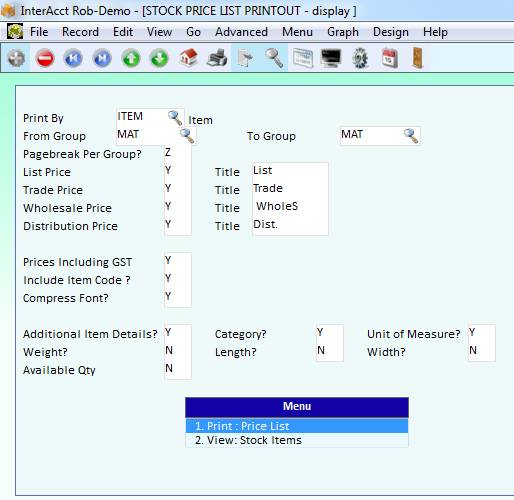Open lookup for To Group field

[411, 136]
